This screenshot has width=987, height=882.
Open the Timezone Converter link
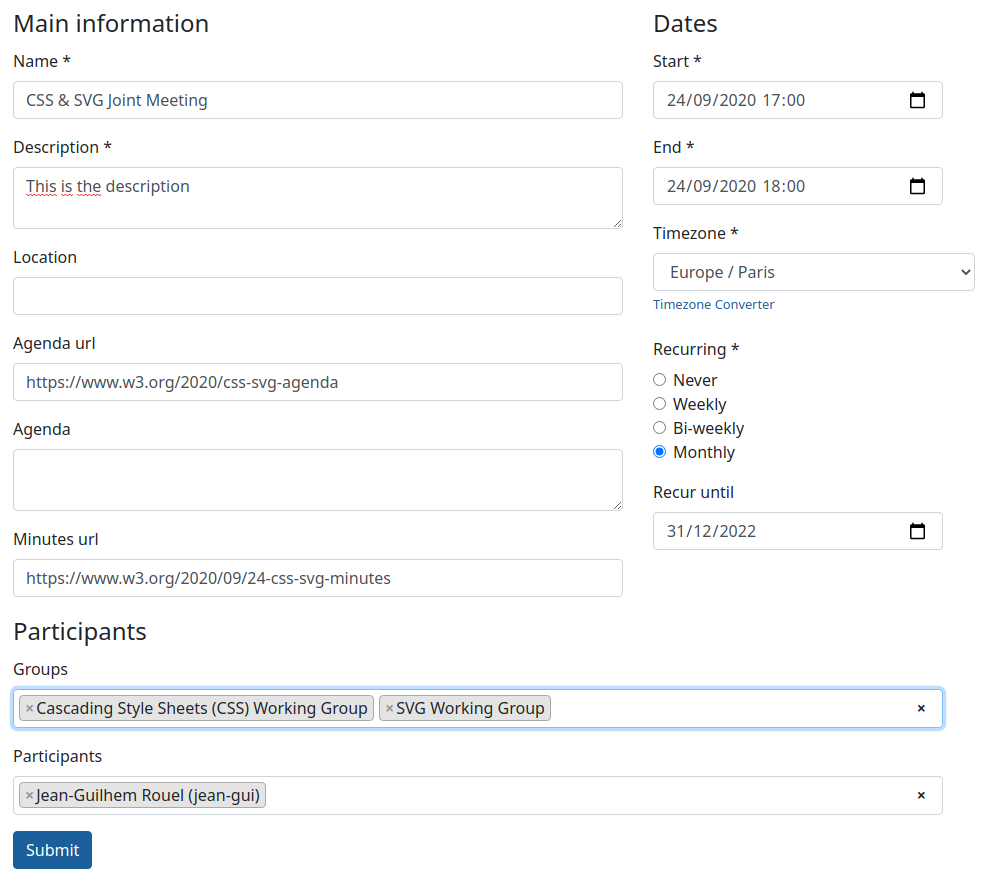point(713,304)
